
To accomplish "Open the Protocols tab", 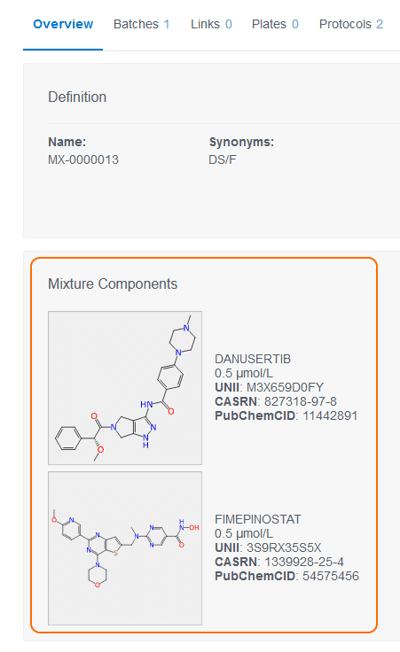I will pos(351,24).
